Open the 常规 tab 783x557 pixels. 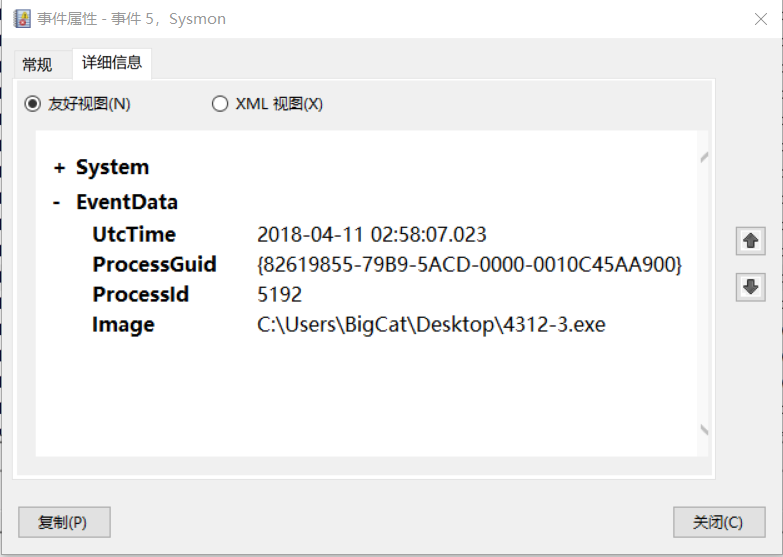[37, 65]
